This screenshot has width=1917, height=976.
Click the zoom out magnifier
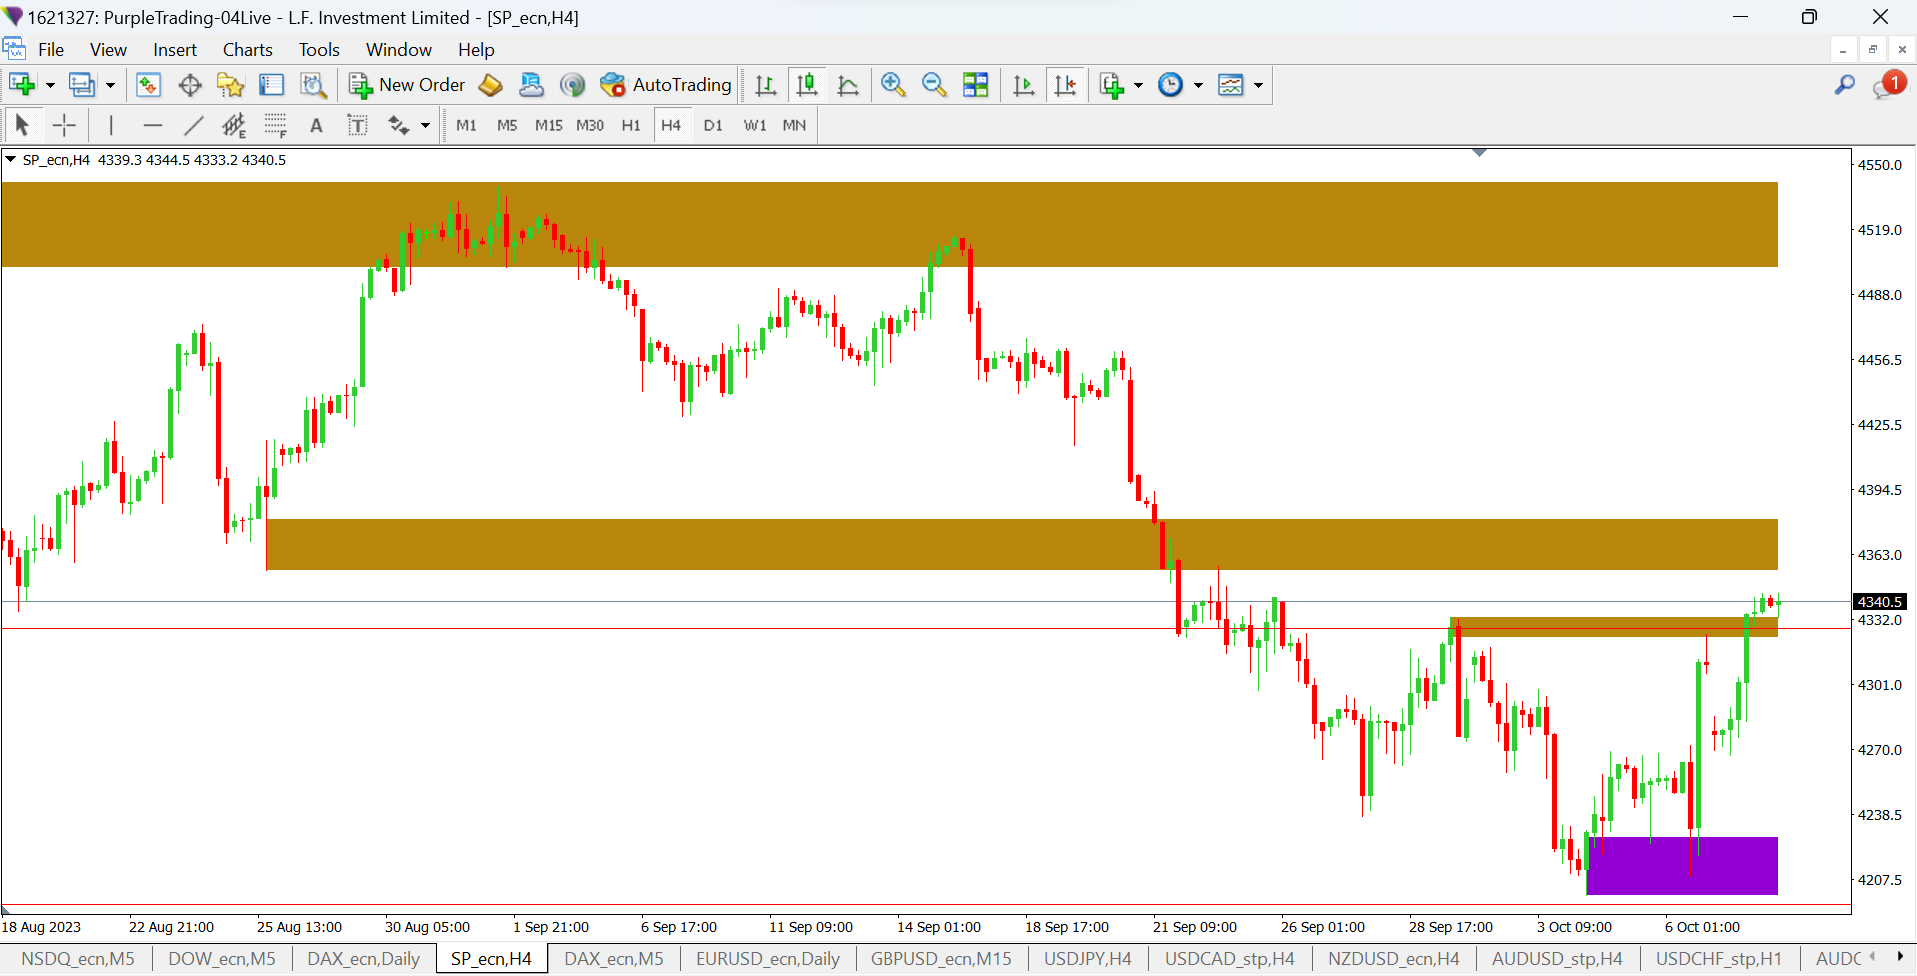(x=934, y=86)
